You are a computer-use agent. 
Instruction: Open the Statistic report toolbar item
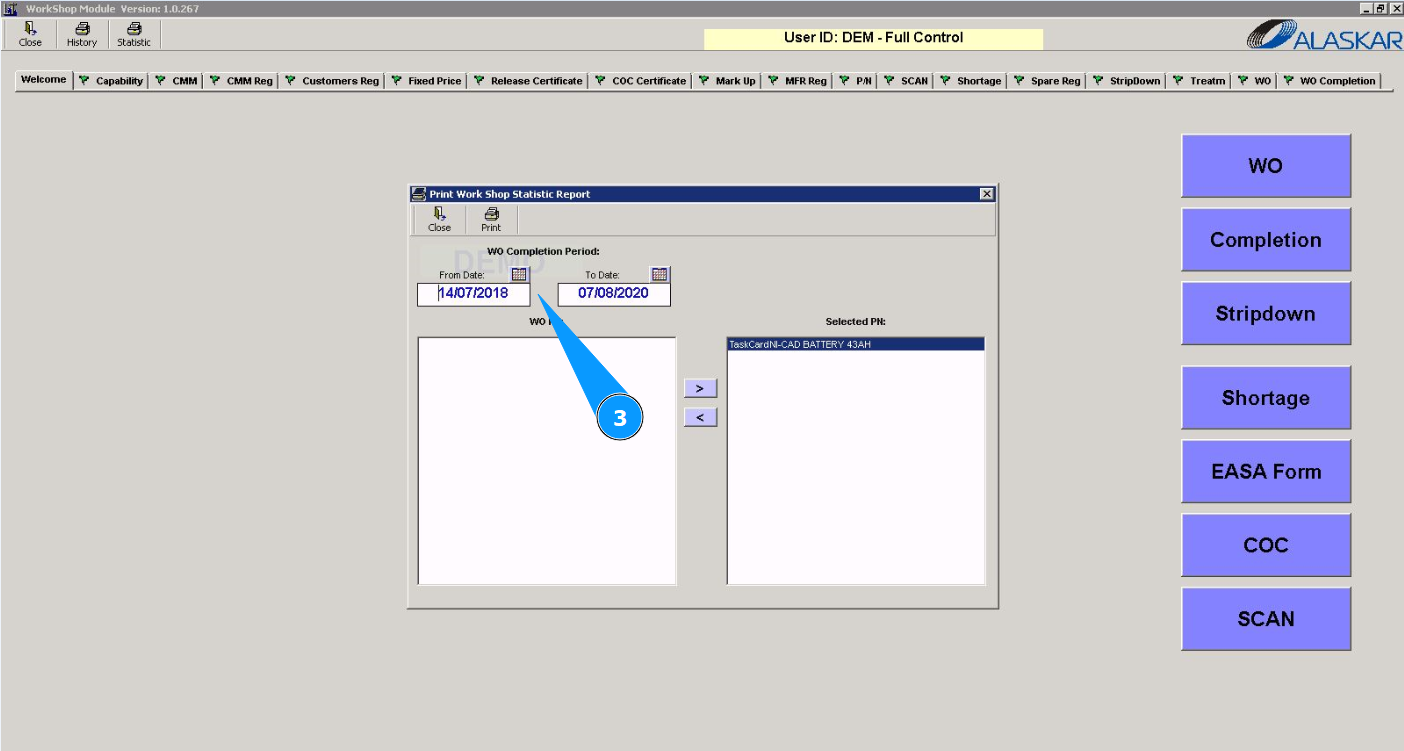click(x=134, y=35)
